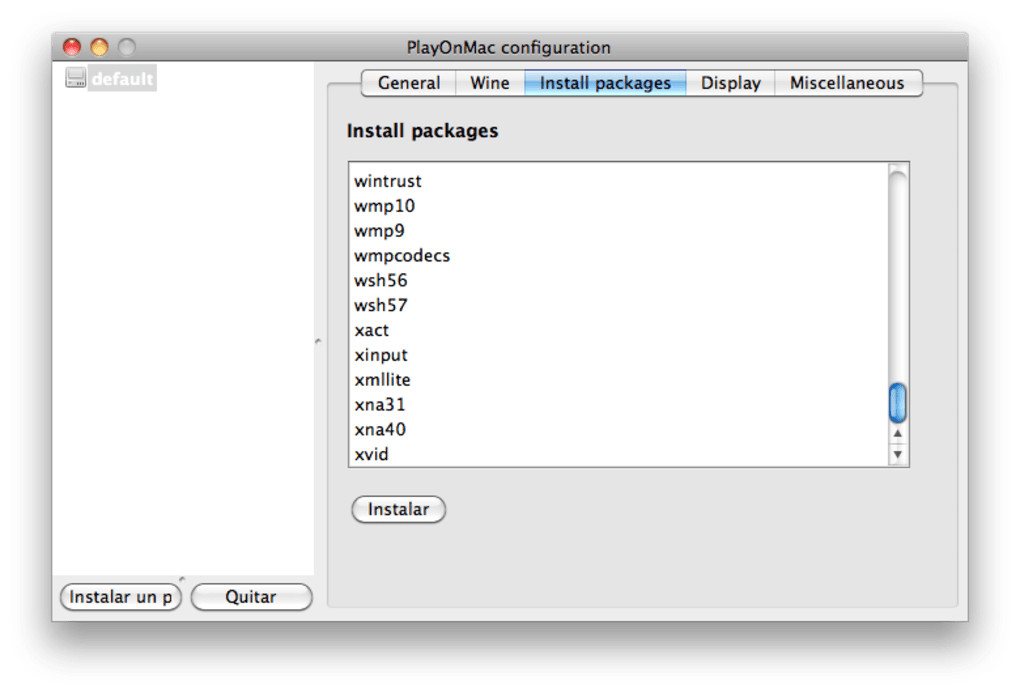Choose wmp10 from the package list

click(385, 206)
